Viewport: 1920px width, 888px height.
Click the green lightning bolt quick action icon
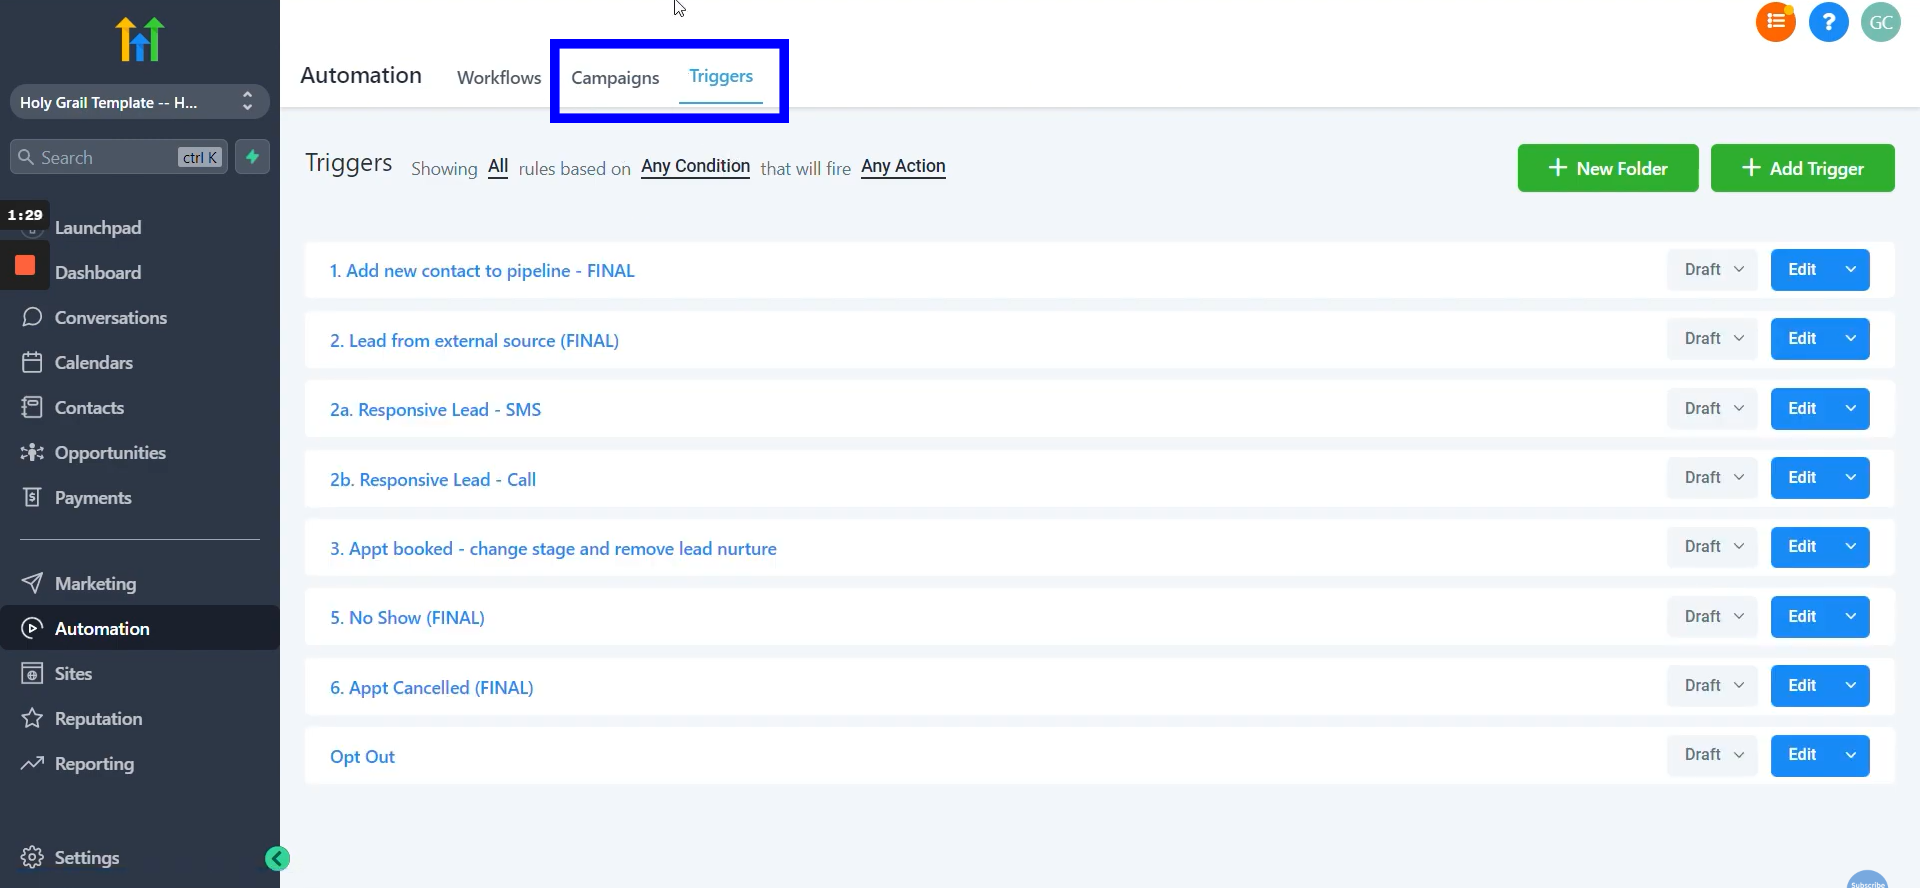[x=253, y=157]
